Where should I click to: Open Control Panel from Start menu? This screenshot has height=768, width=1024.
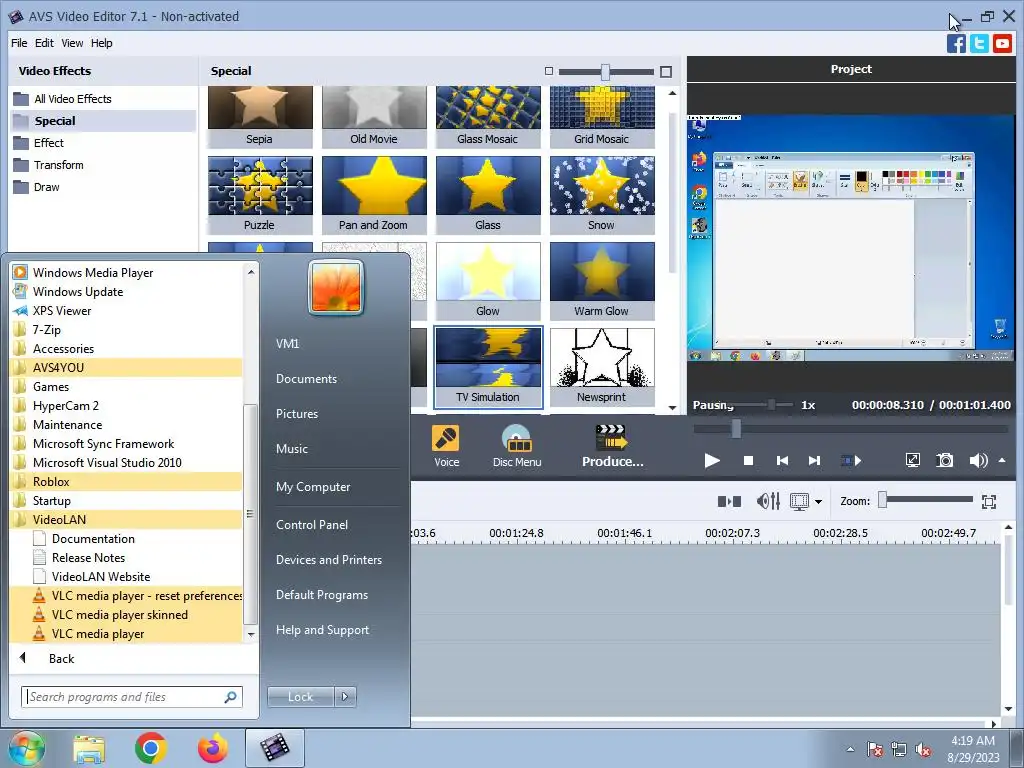pyautogui.click(x=312, y=525)
